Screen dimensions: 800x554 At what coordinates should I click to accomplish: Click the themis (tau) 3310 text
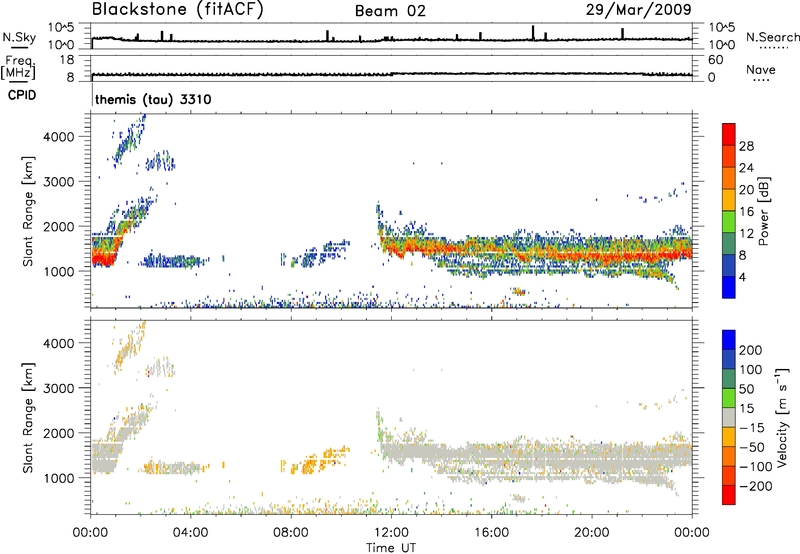[x=153, y=99]
